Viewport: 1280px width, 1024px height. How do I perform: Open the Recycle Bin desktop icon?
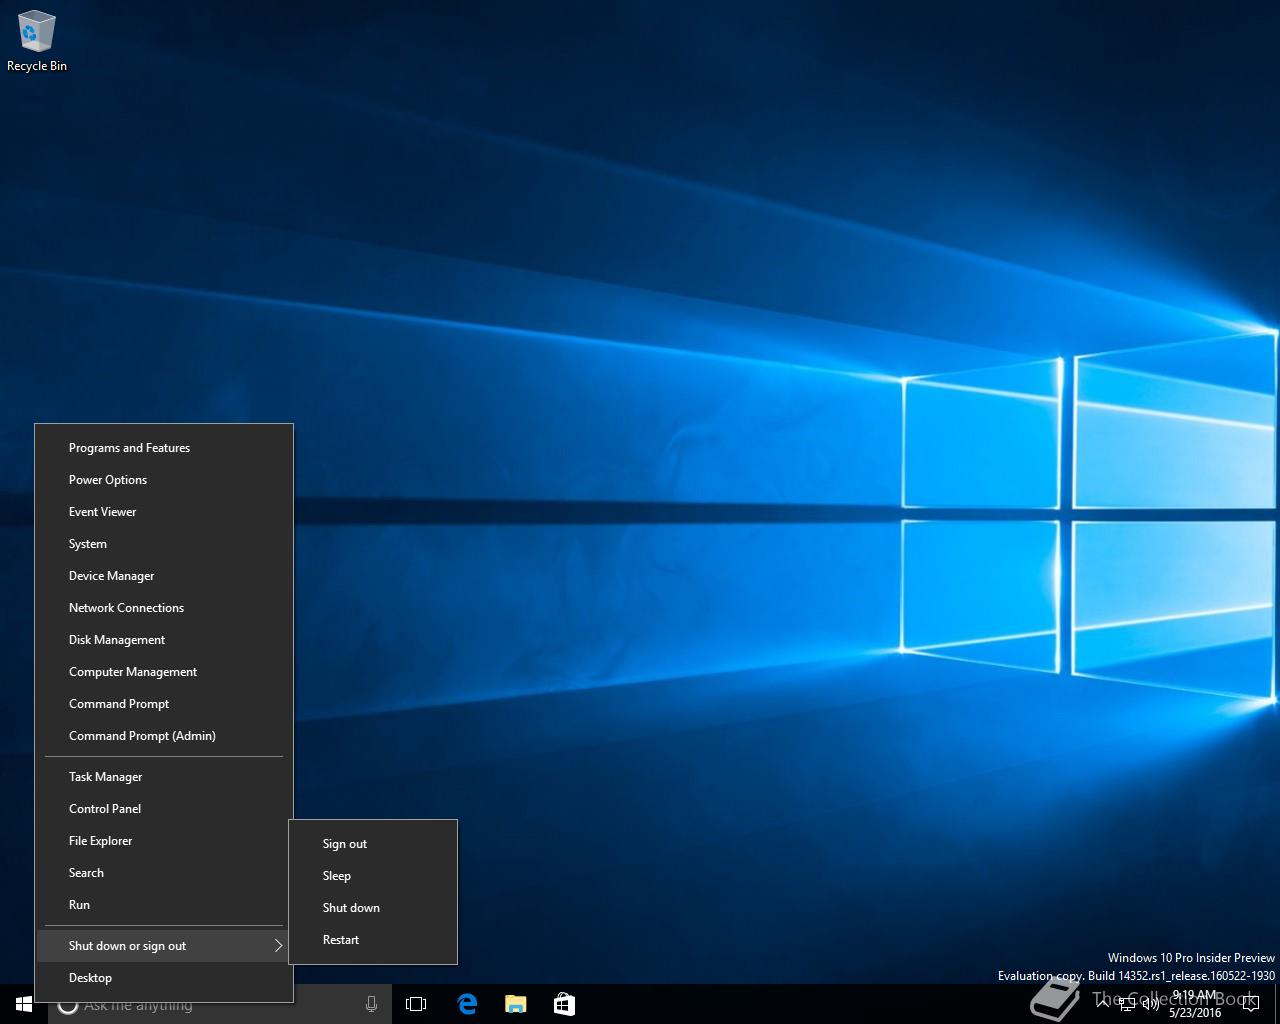[x=37, y=42]
